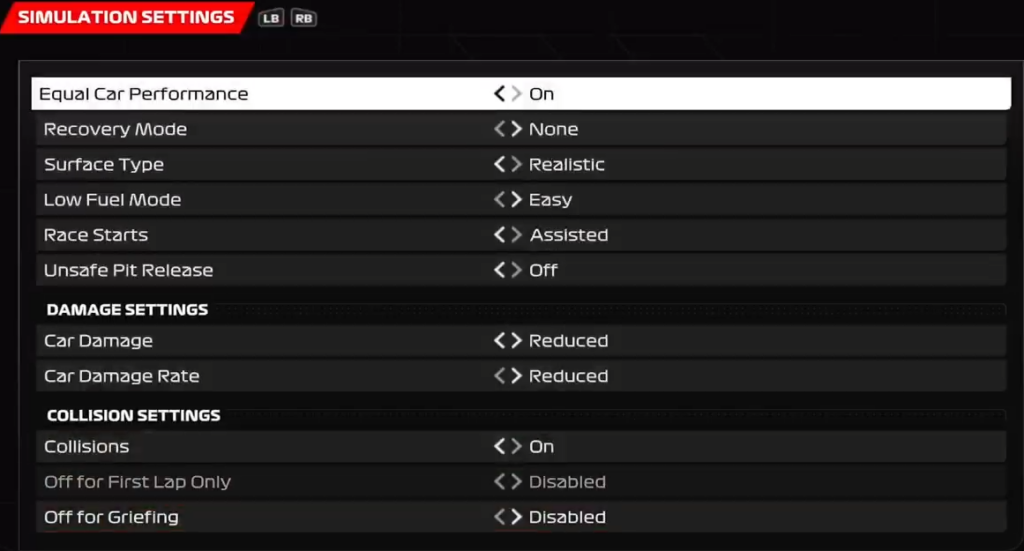The width and height of the screenshot is (1024, 551).
Task: Click left arrow for Race Starts
Action: tap(500, 235)
